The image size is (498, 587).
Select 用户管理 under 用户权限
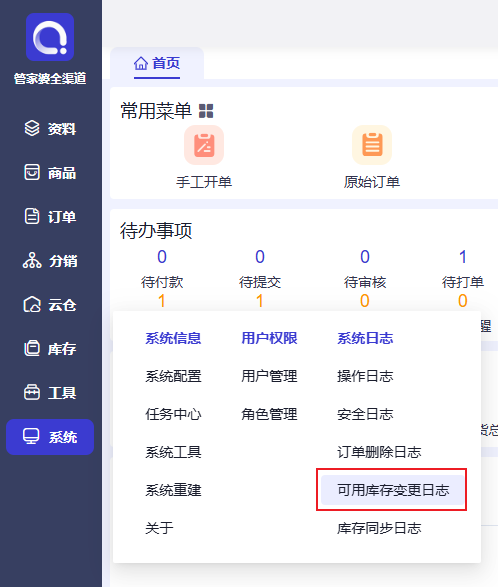pos(269,376)
